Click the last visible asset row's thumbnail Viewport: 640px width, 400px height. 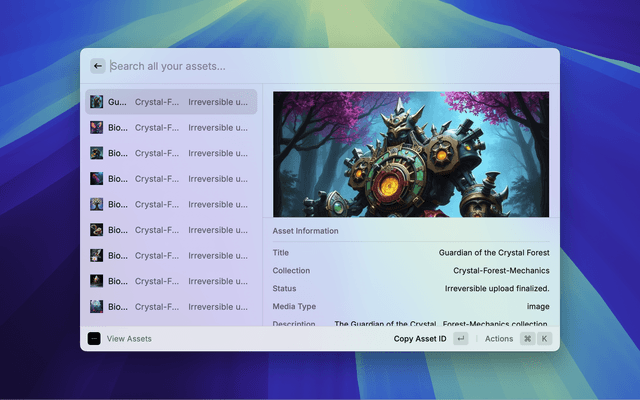pos(97,307)
